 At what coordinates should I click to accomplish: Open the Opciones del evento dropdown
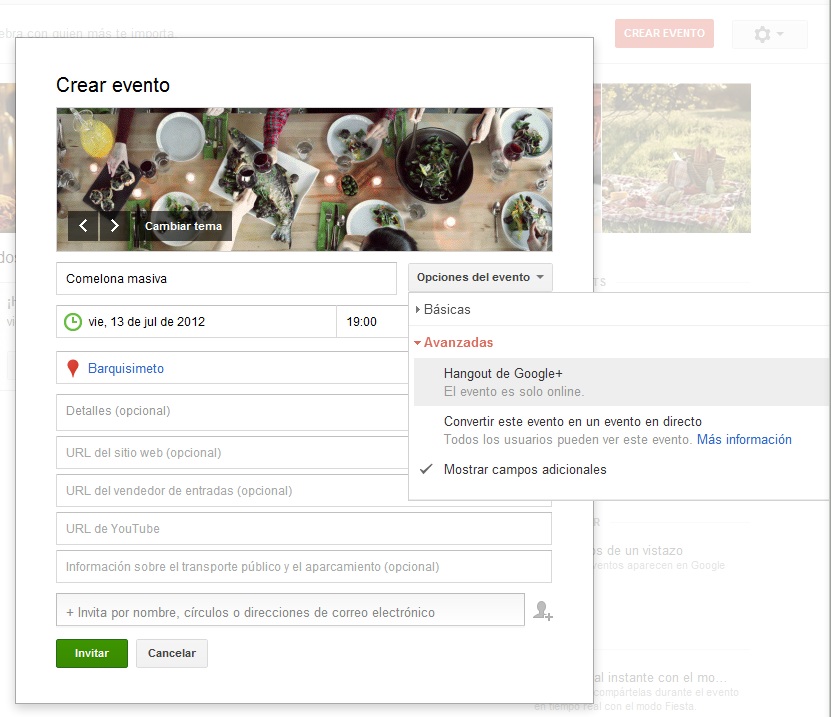click(x=479, y=278)
